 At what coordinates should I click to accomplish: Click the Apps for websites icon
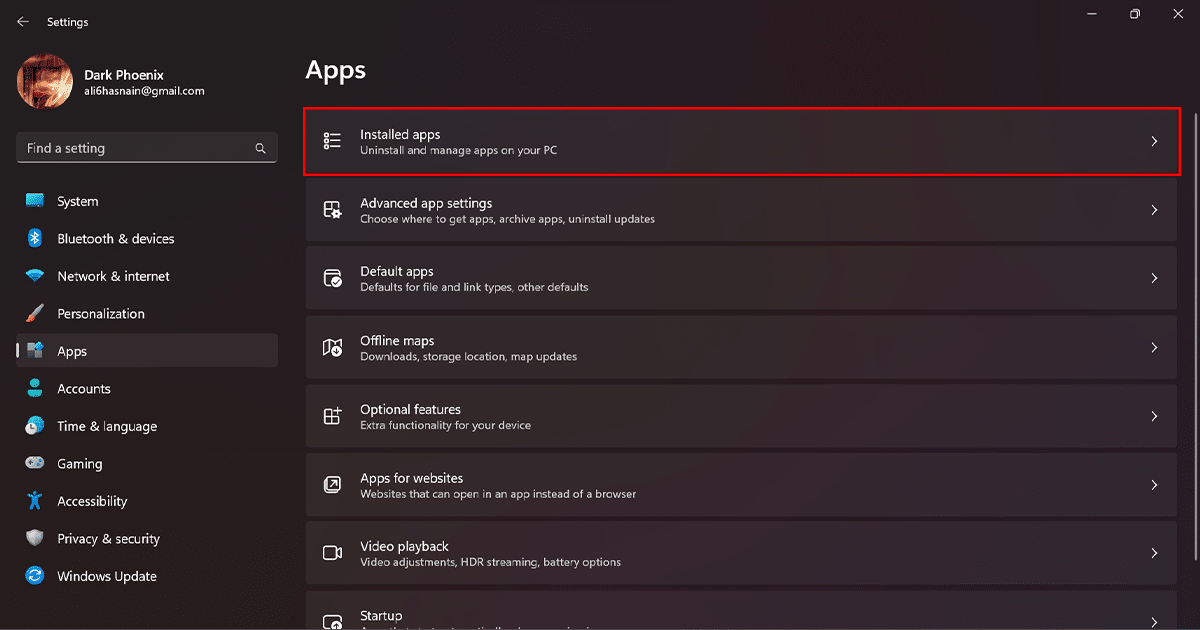[x=332, y=485]
